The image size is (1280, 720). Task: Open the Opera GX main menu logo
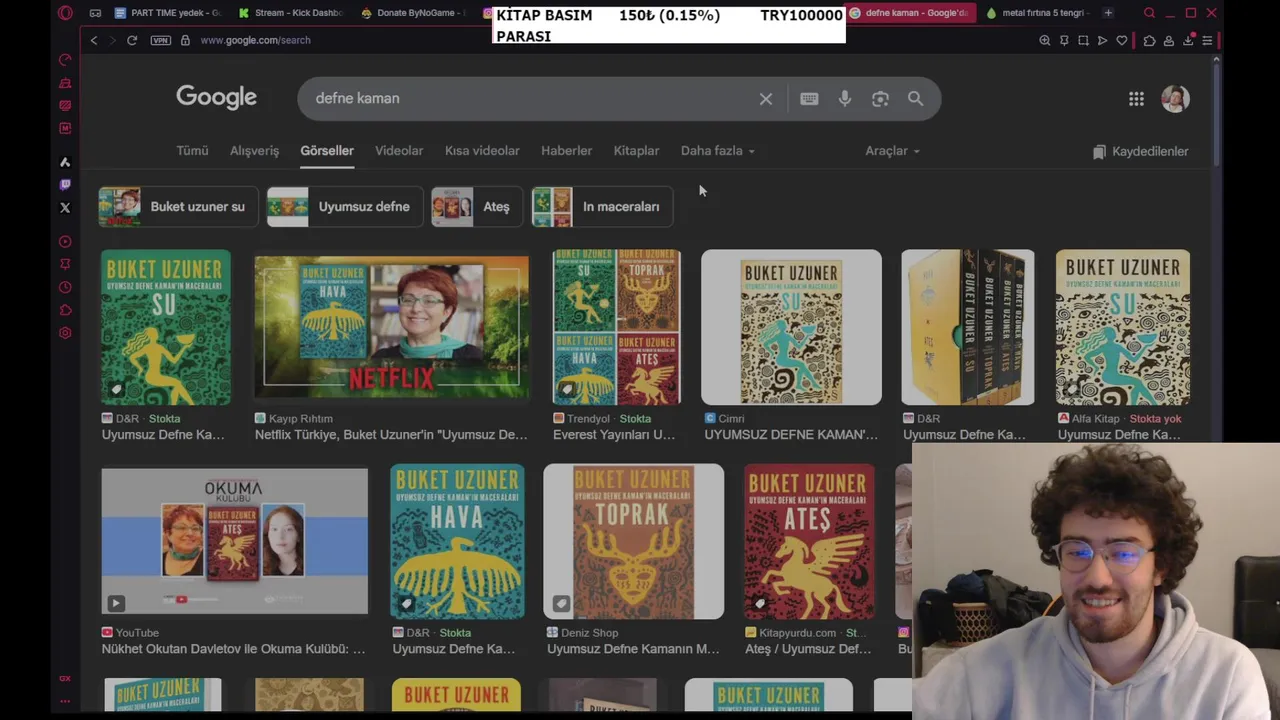65,13
